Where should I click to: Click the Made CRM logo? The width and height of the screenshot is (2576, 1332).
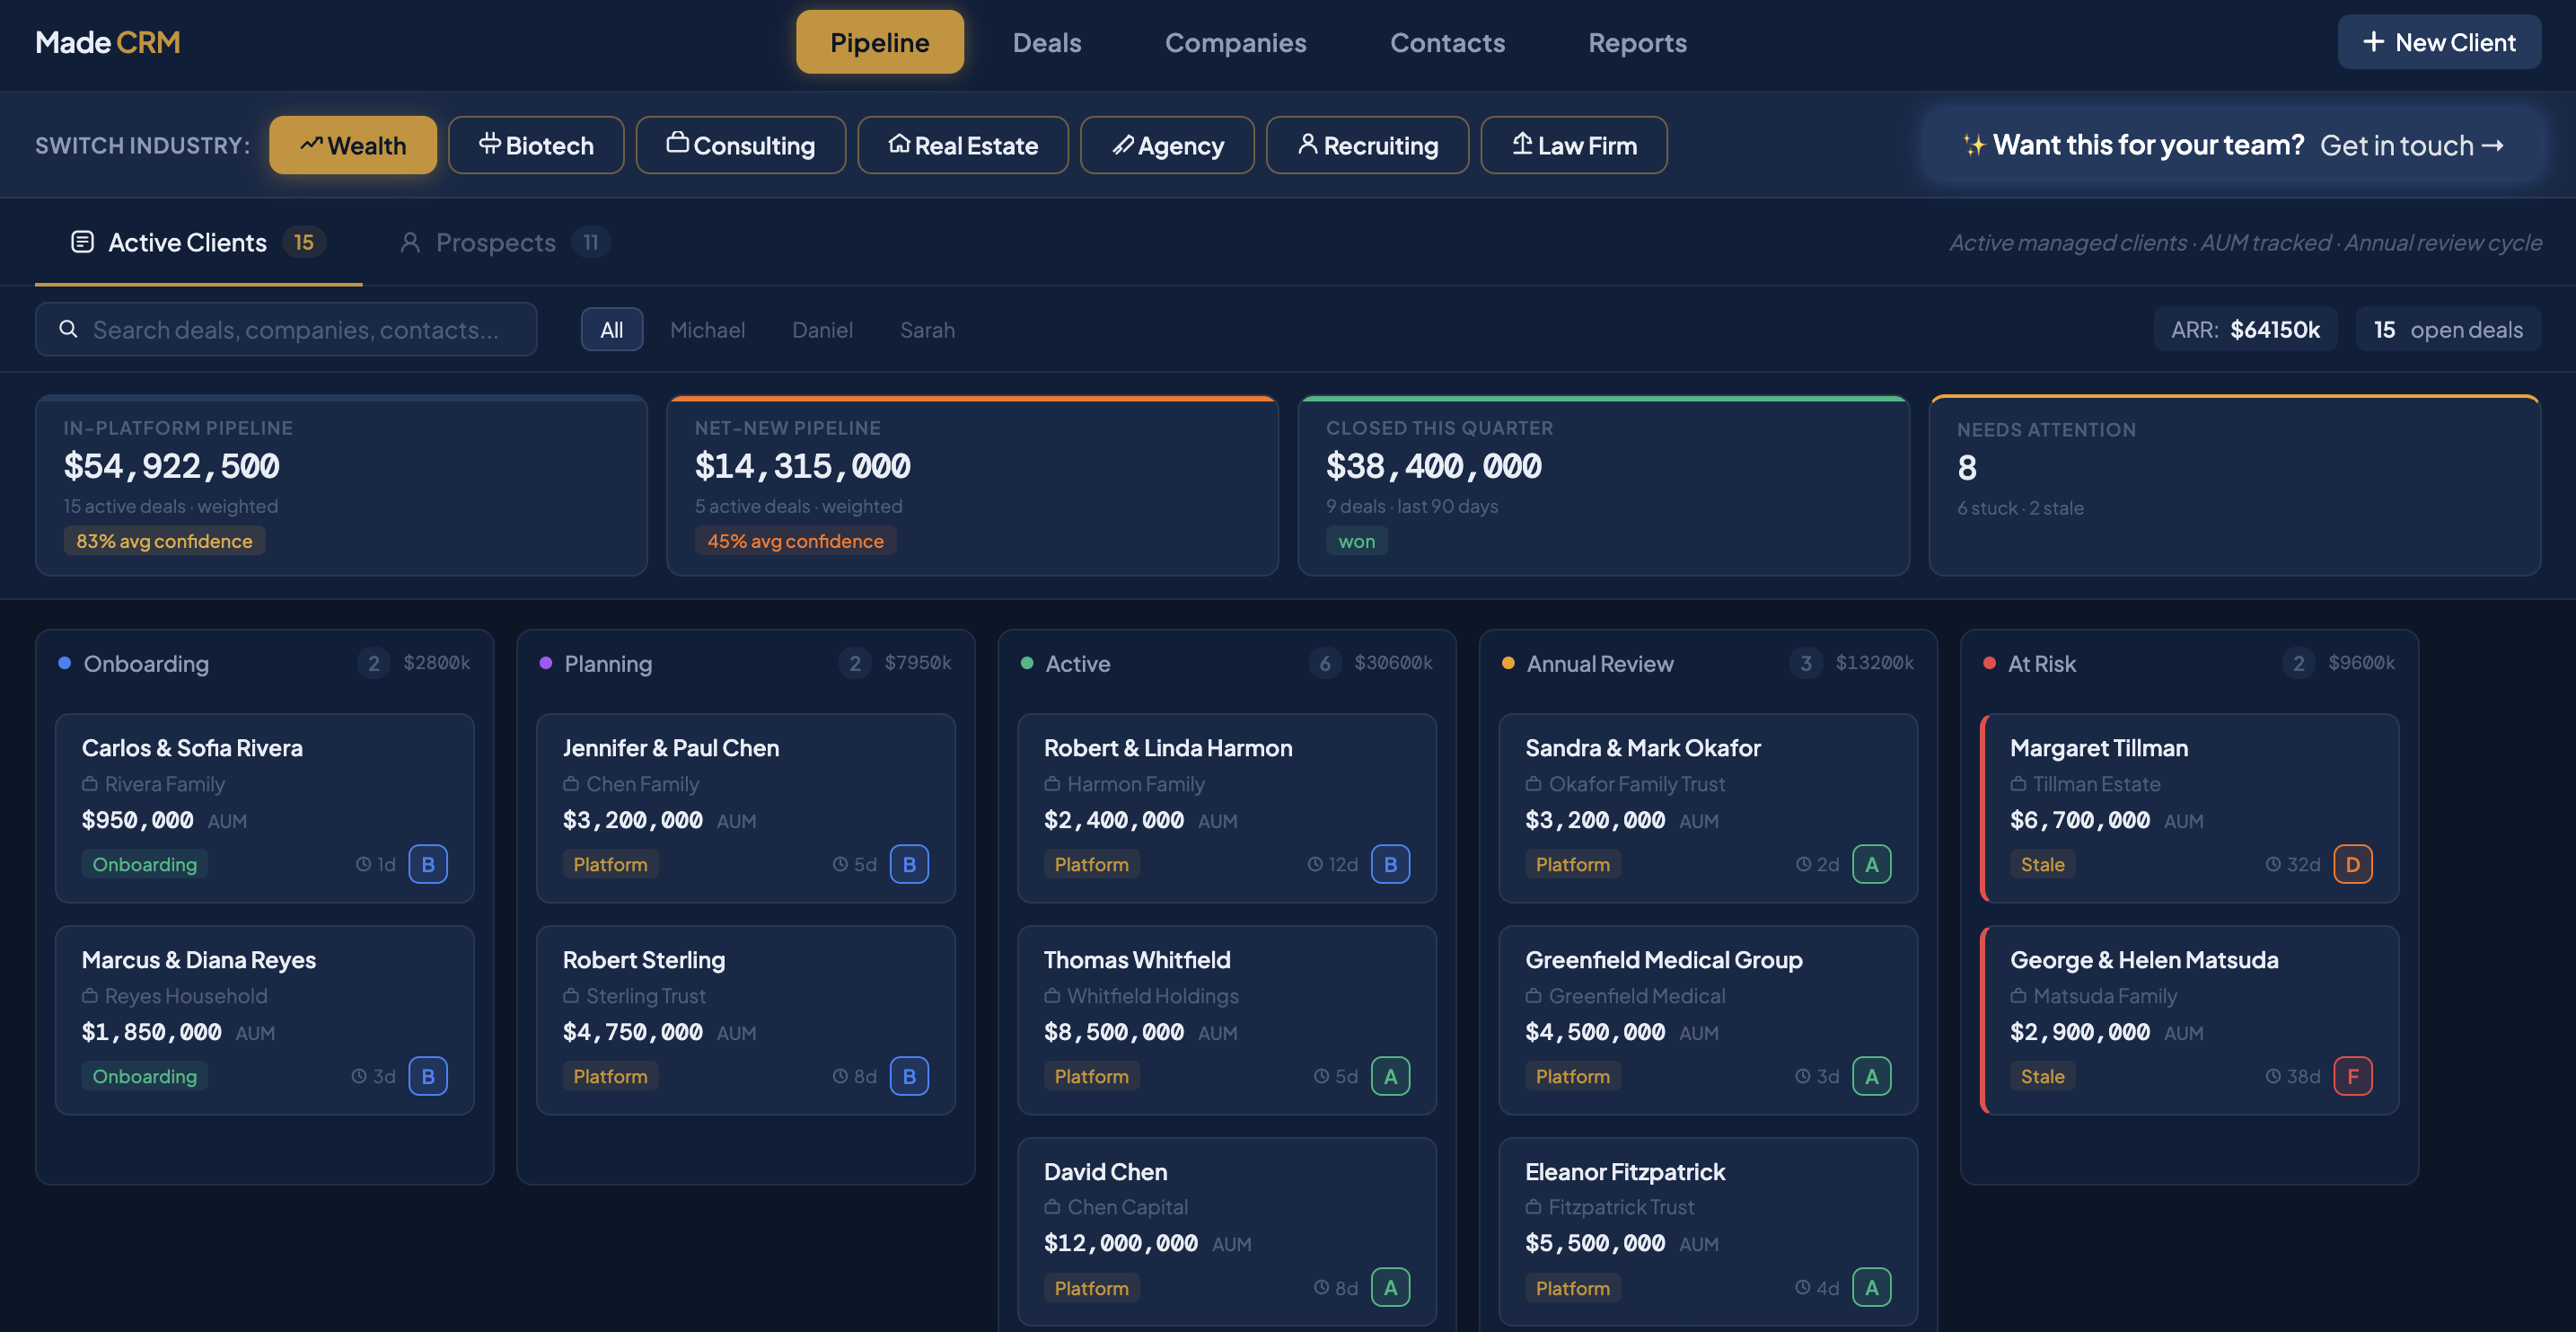tap(108, 42)
